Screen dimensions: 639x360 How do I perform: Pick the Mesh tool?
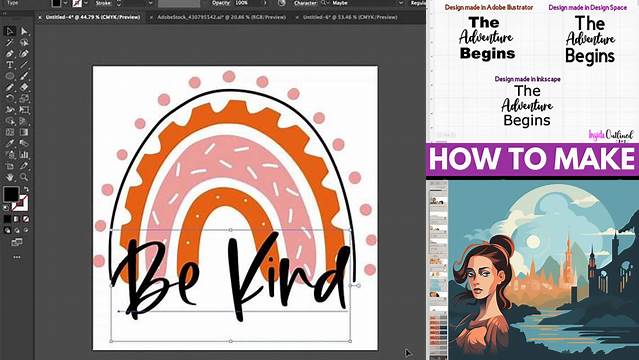pyautogui.click(x=10, y=132)
